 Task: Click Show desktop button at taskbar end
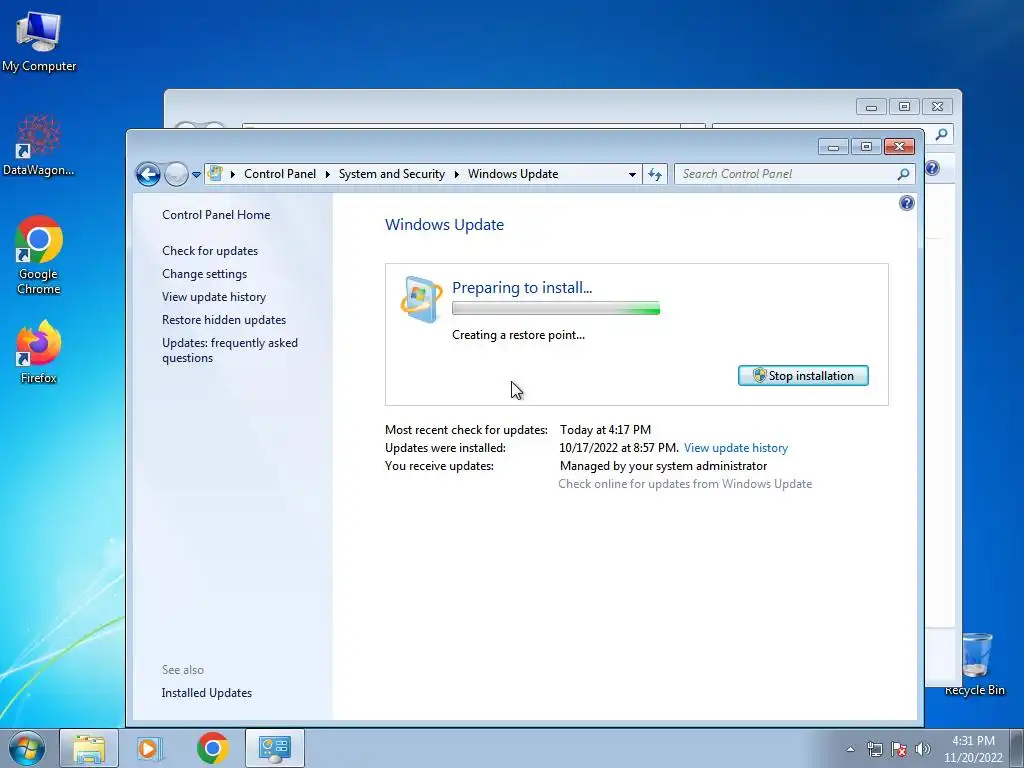coord(1016,749)
